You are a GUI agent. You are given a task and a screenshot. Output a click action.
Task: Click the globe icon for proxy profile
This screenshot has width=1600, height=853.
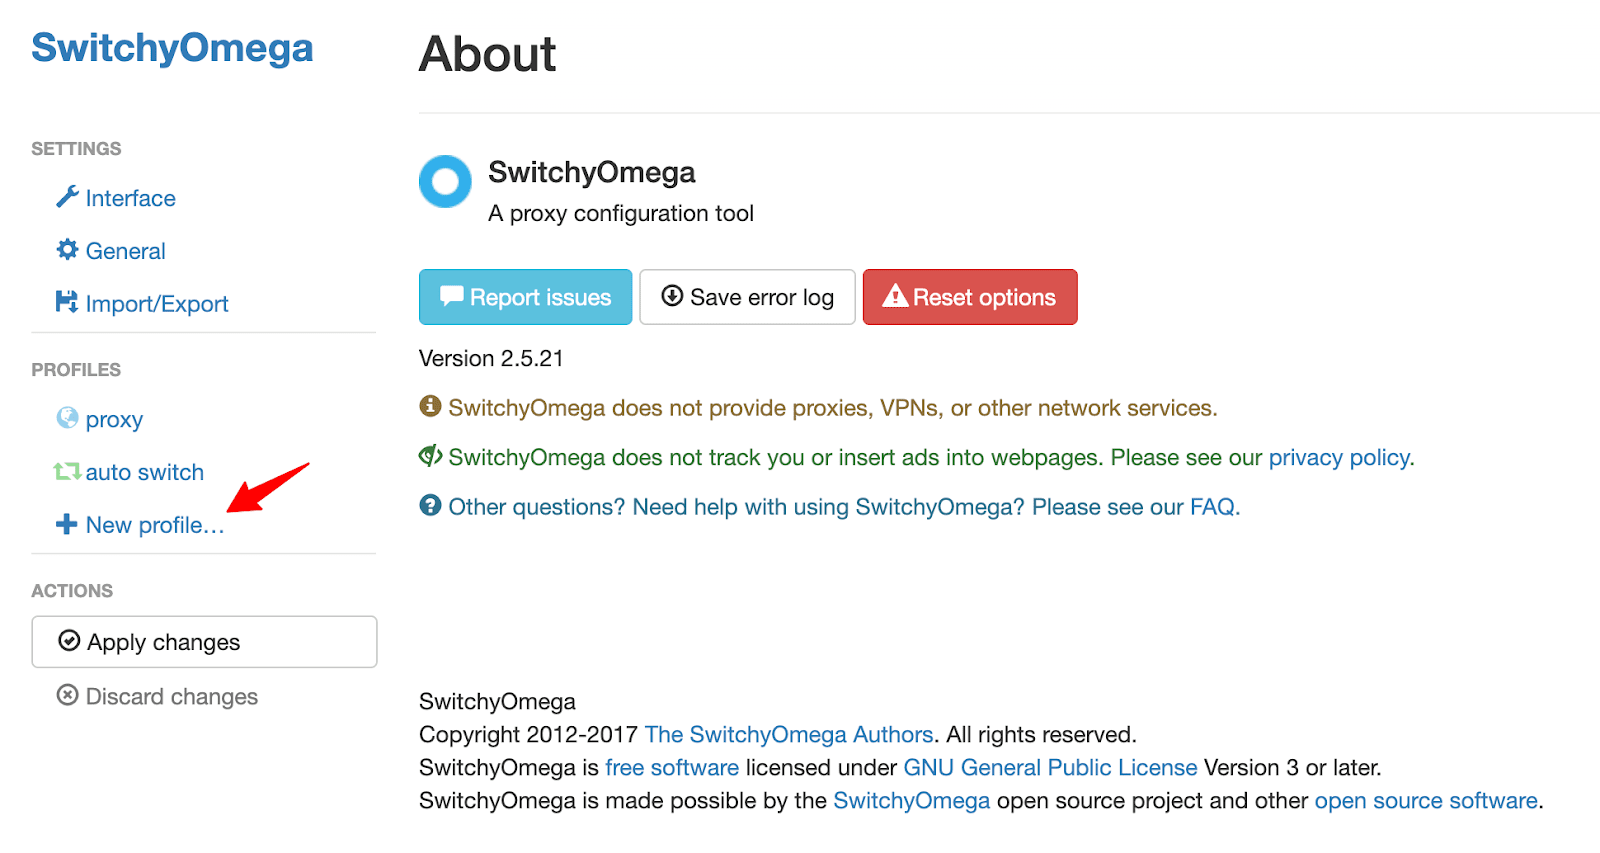(67, 418)
